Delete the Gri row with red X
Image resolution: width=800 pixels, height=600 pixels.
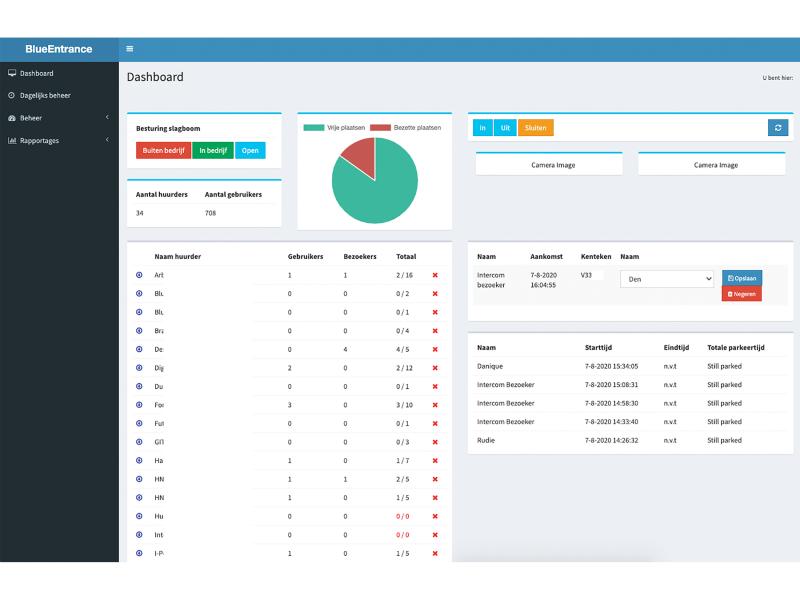point(435,442)
